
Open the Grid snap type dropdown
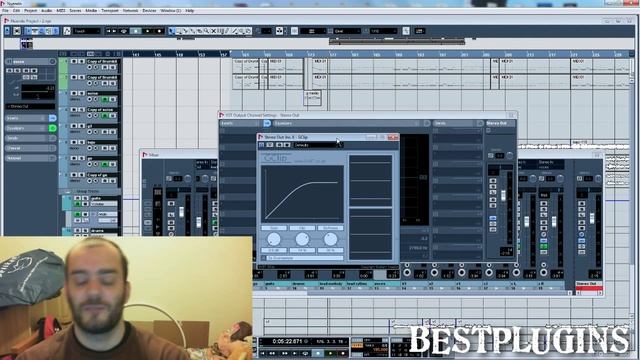347,31
